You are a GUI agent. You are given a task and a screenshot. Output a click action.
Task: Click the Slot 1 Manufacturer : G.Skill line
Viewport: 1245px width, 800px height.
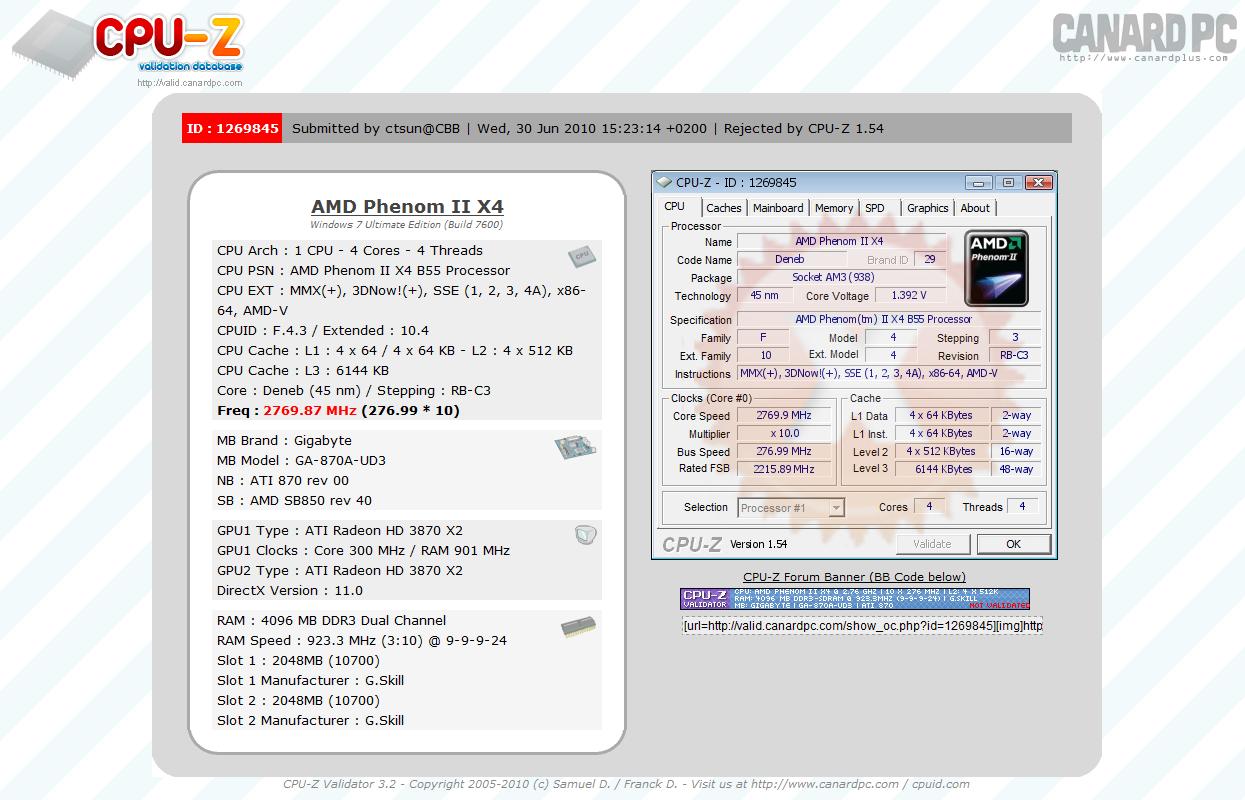(310, 681)
